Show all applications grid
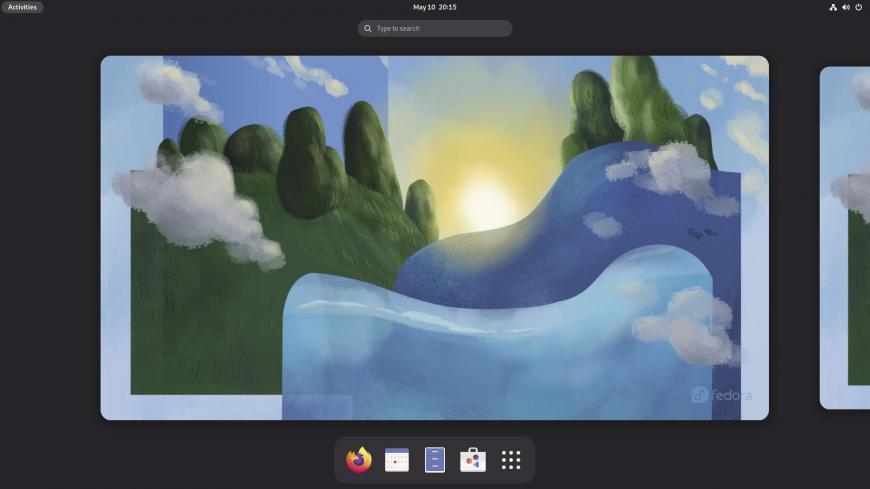The image size is (870, 489). pyautogui.click(x=511, y=460)
